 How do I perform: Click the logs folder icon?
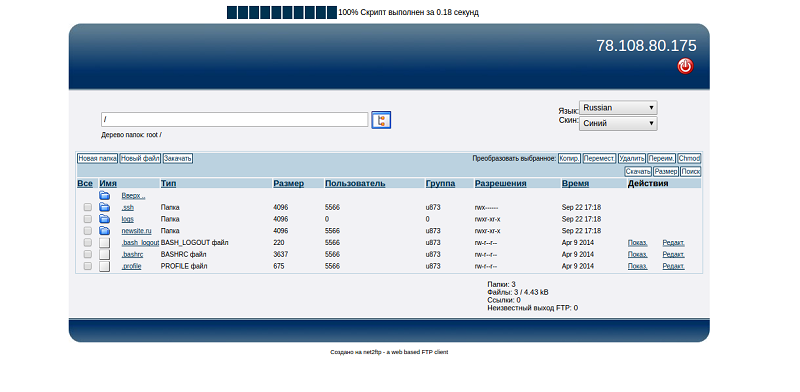tap(105, 218)
